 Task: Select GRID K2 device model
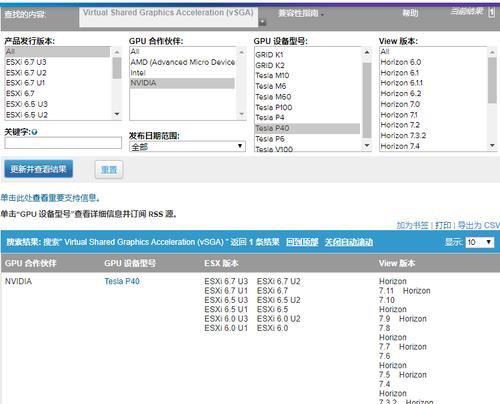pyautogui.click(x=307, y=65)
